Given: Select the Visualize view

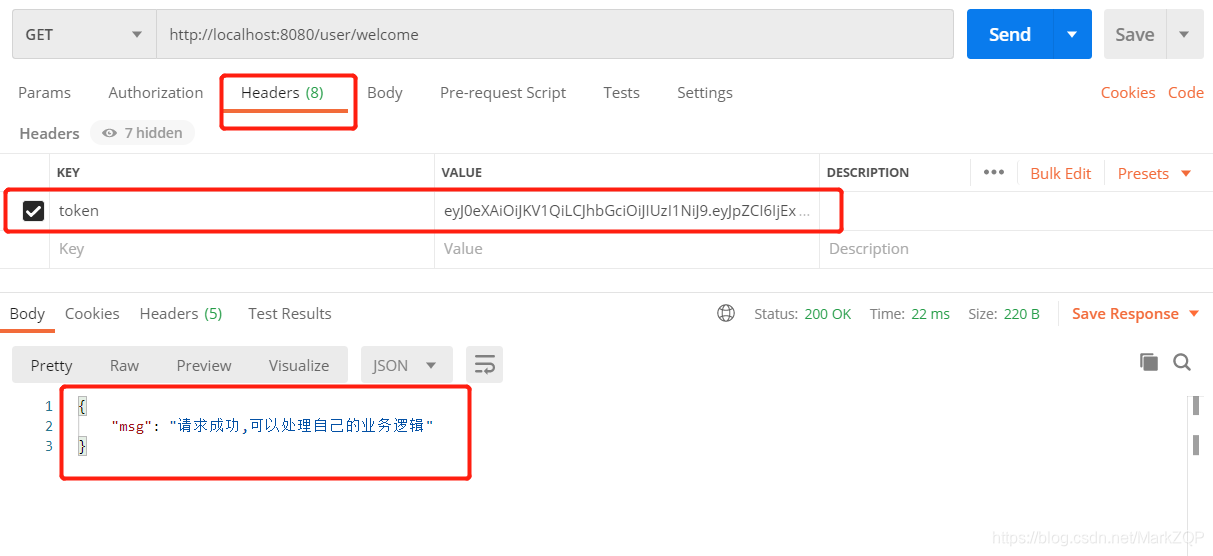Looking at the screenshot, I should coord(299,365).
